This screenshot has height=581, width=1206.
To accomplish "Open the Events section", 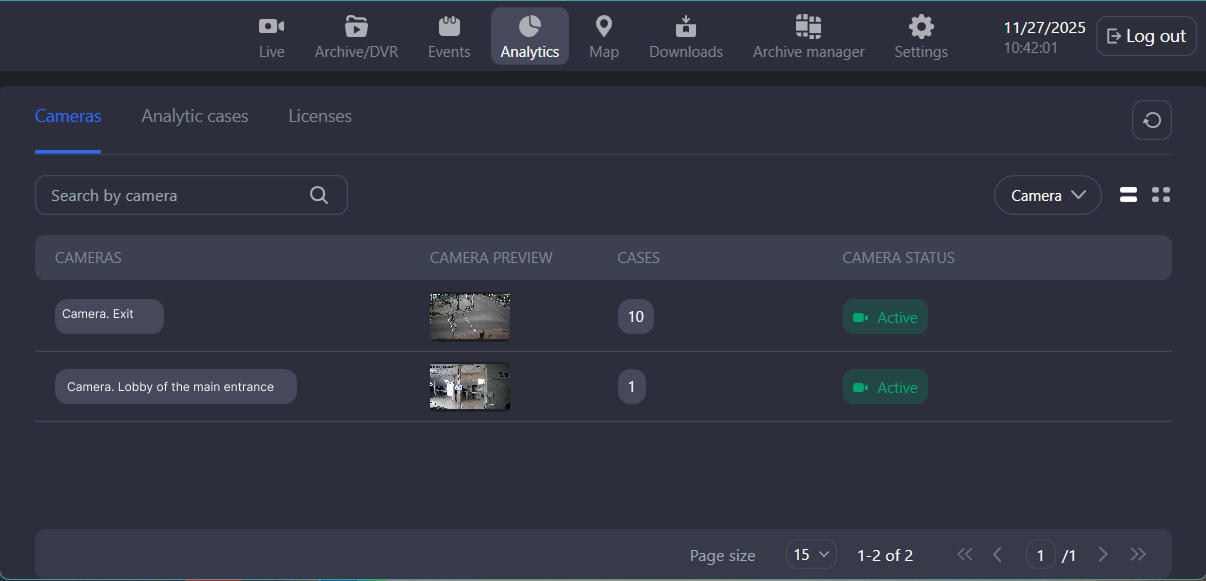I will 449,37.
